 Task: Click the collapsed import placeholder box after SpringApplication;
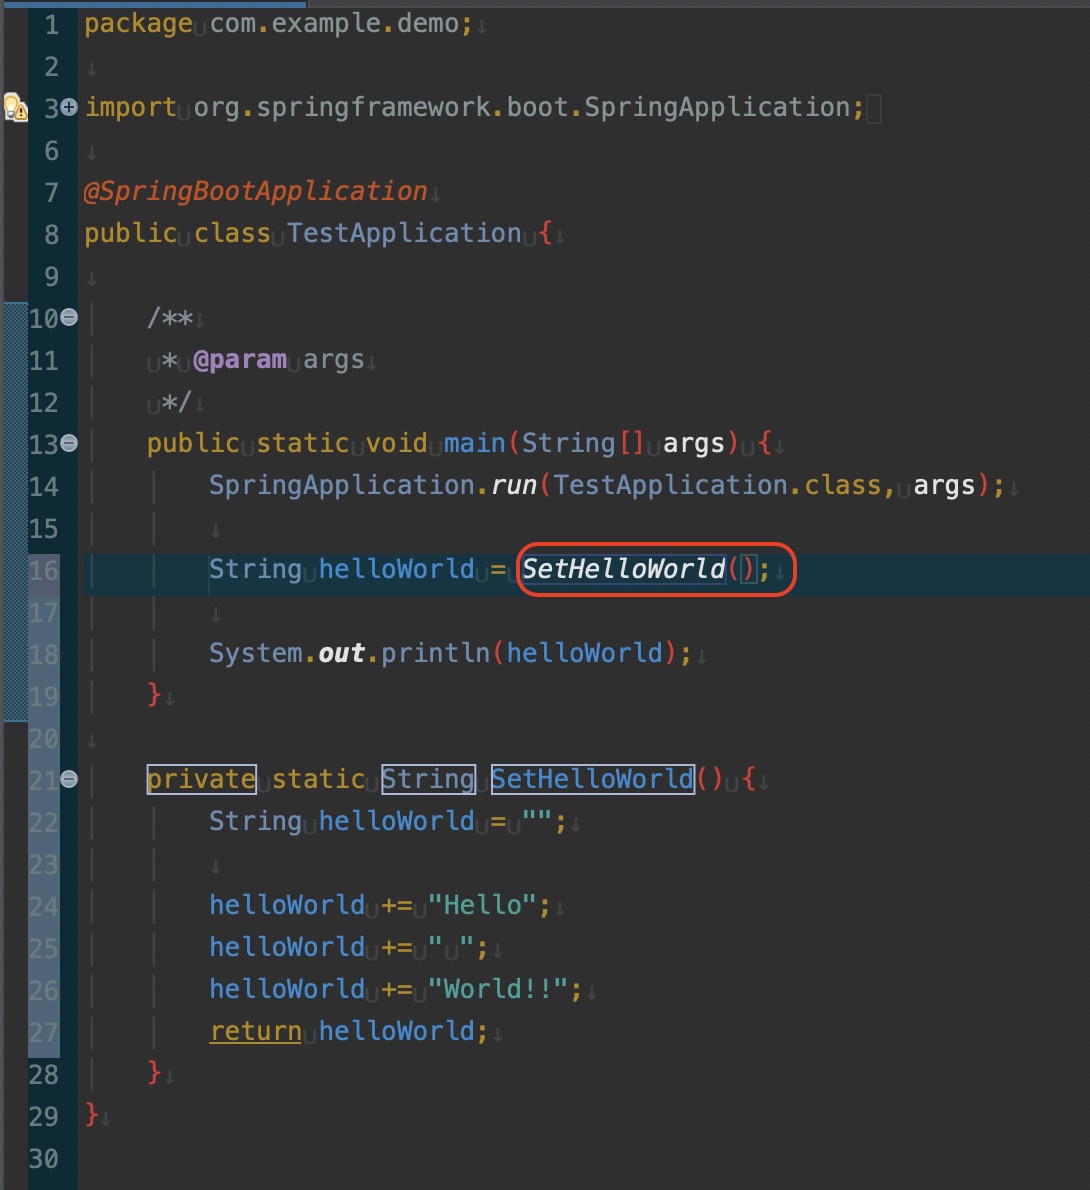pyautogui.click(x=874, y=109)
